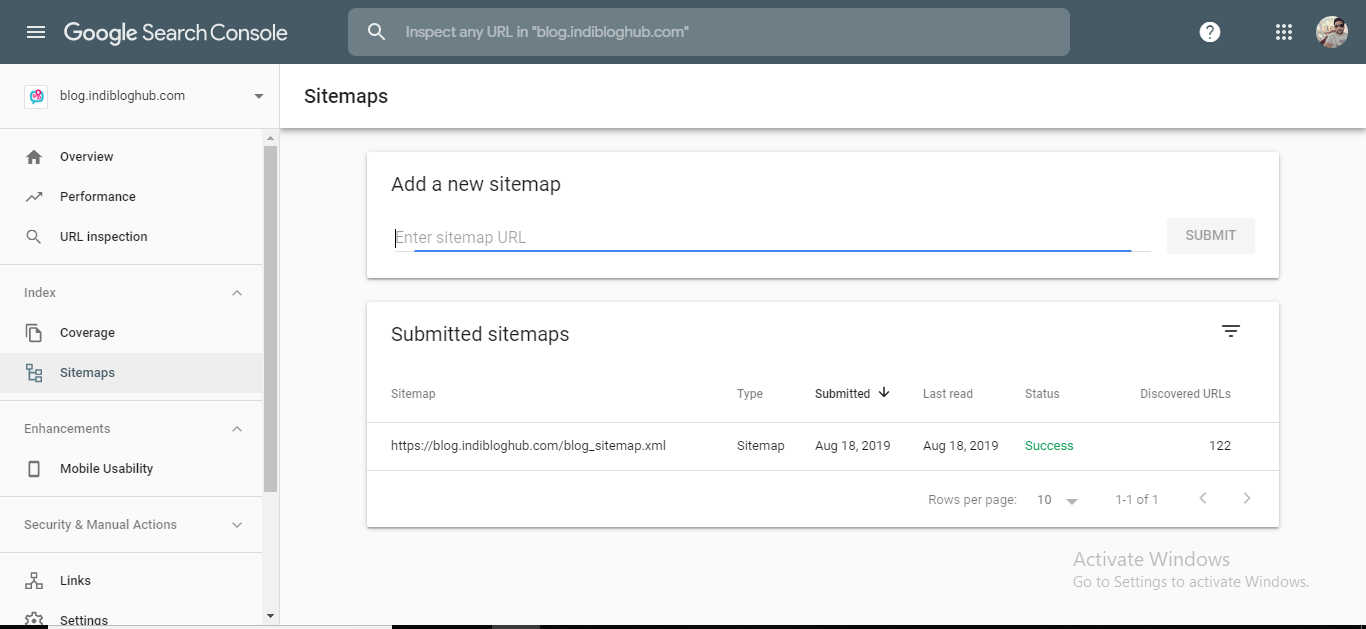1366x629 pixels.
Task: Click the search magnifier icon in top bar
Action: 376,32
